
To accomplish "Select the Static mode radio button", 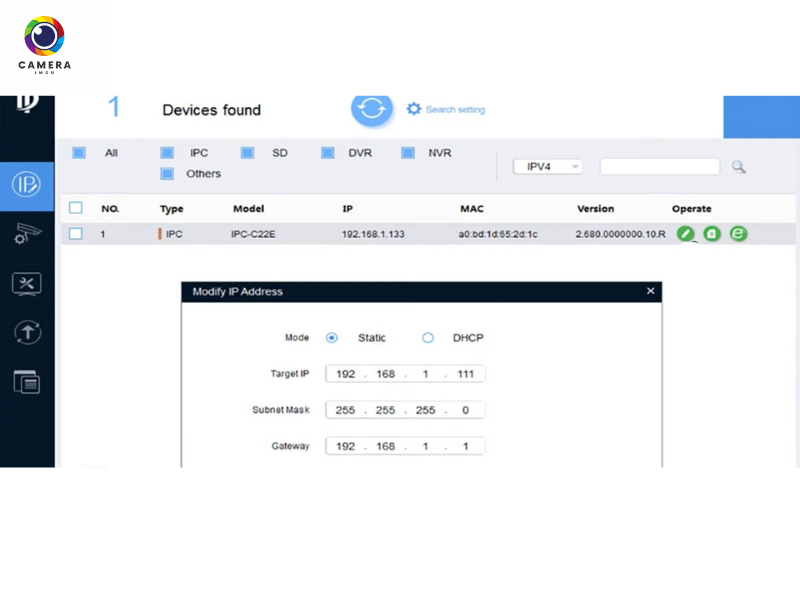I will pos(332,338).
